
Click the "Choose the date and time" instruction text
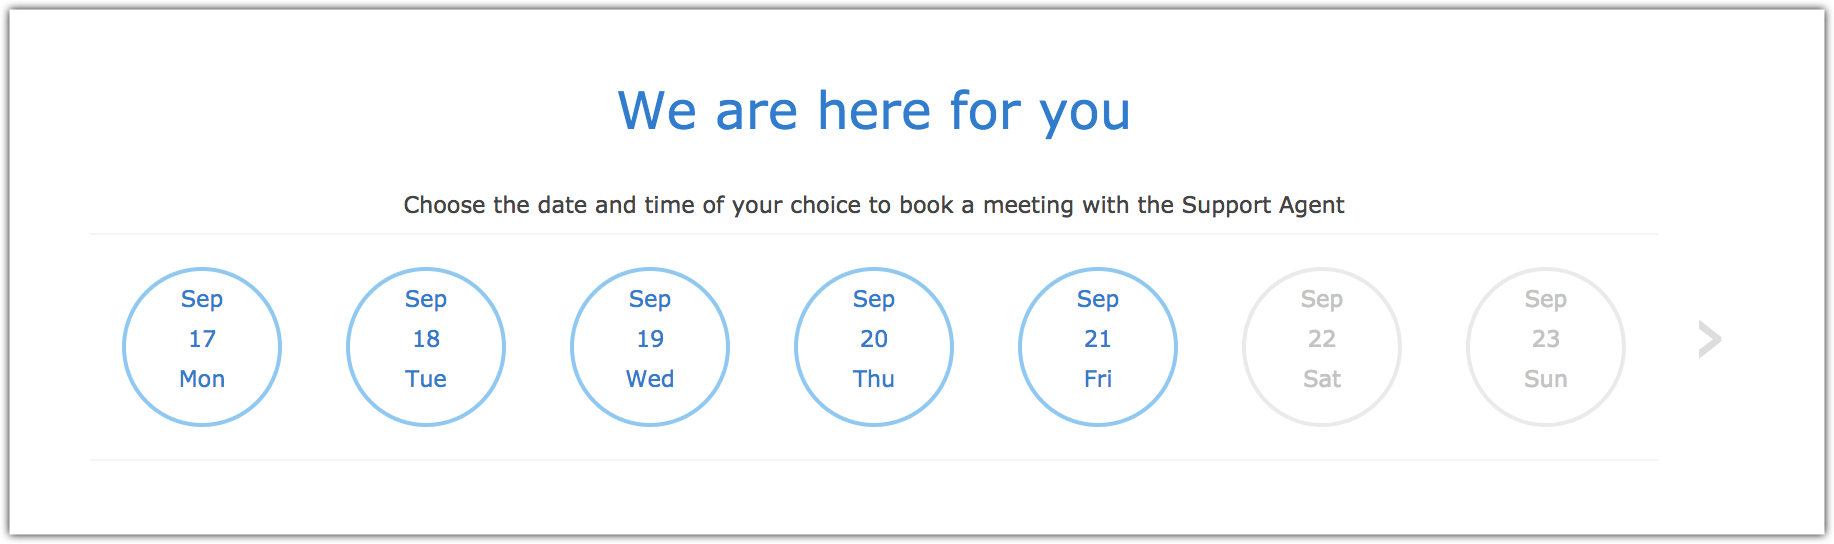pos(874,205)
